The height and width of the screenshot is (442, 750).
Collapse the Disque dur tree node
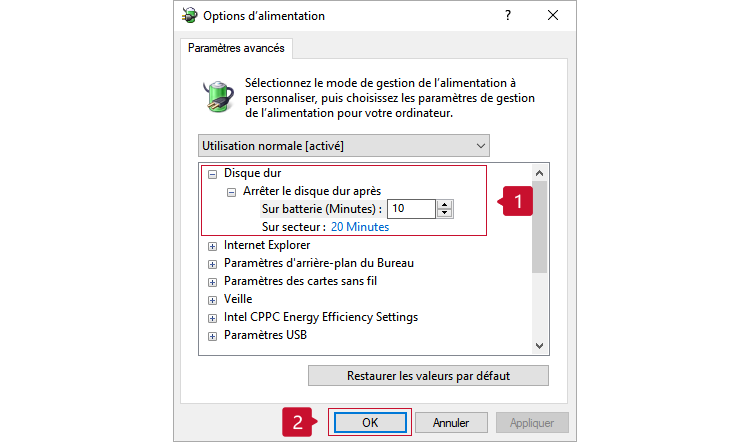[x=212, y=174]
